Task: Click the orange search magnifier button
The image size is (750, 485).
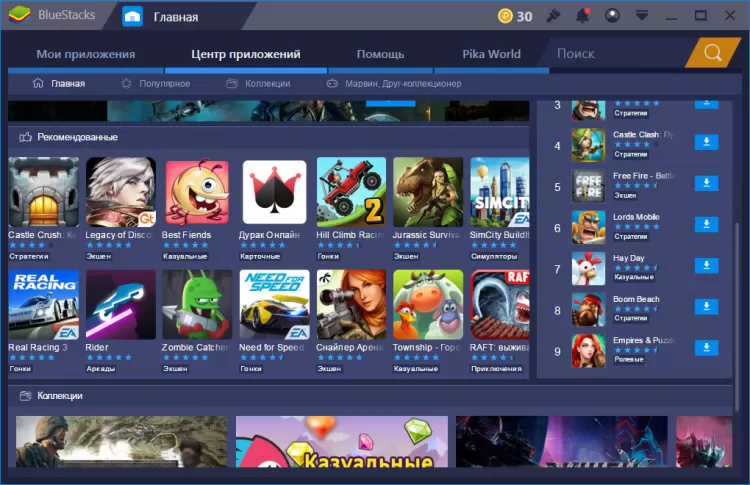Action: pyautogui.click(x=712, y=53)
